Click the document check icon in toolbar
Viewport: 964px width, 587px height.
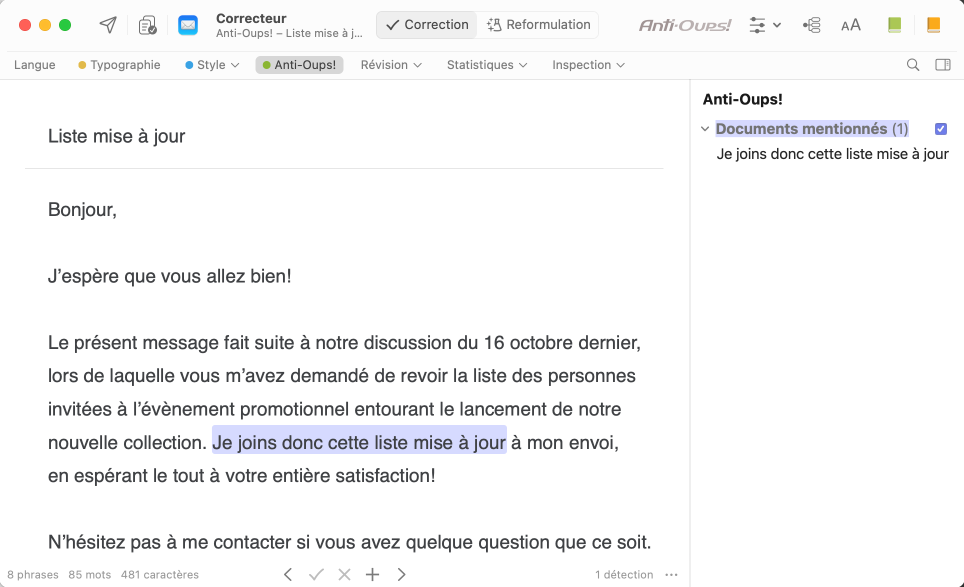pos(148,25)
